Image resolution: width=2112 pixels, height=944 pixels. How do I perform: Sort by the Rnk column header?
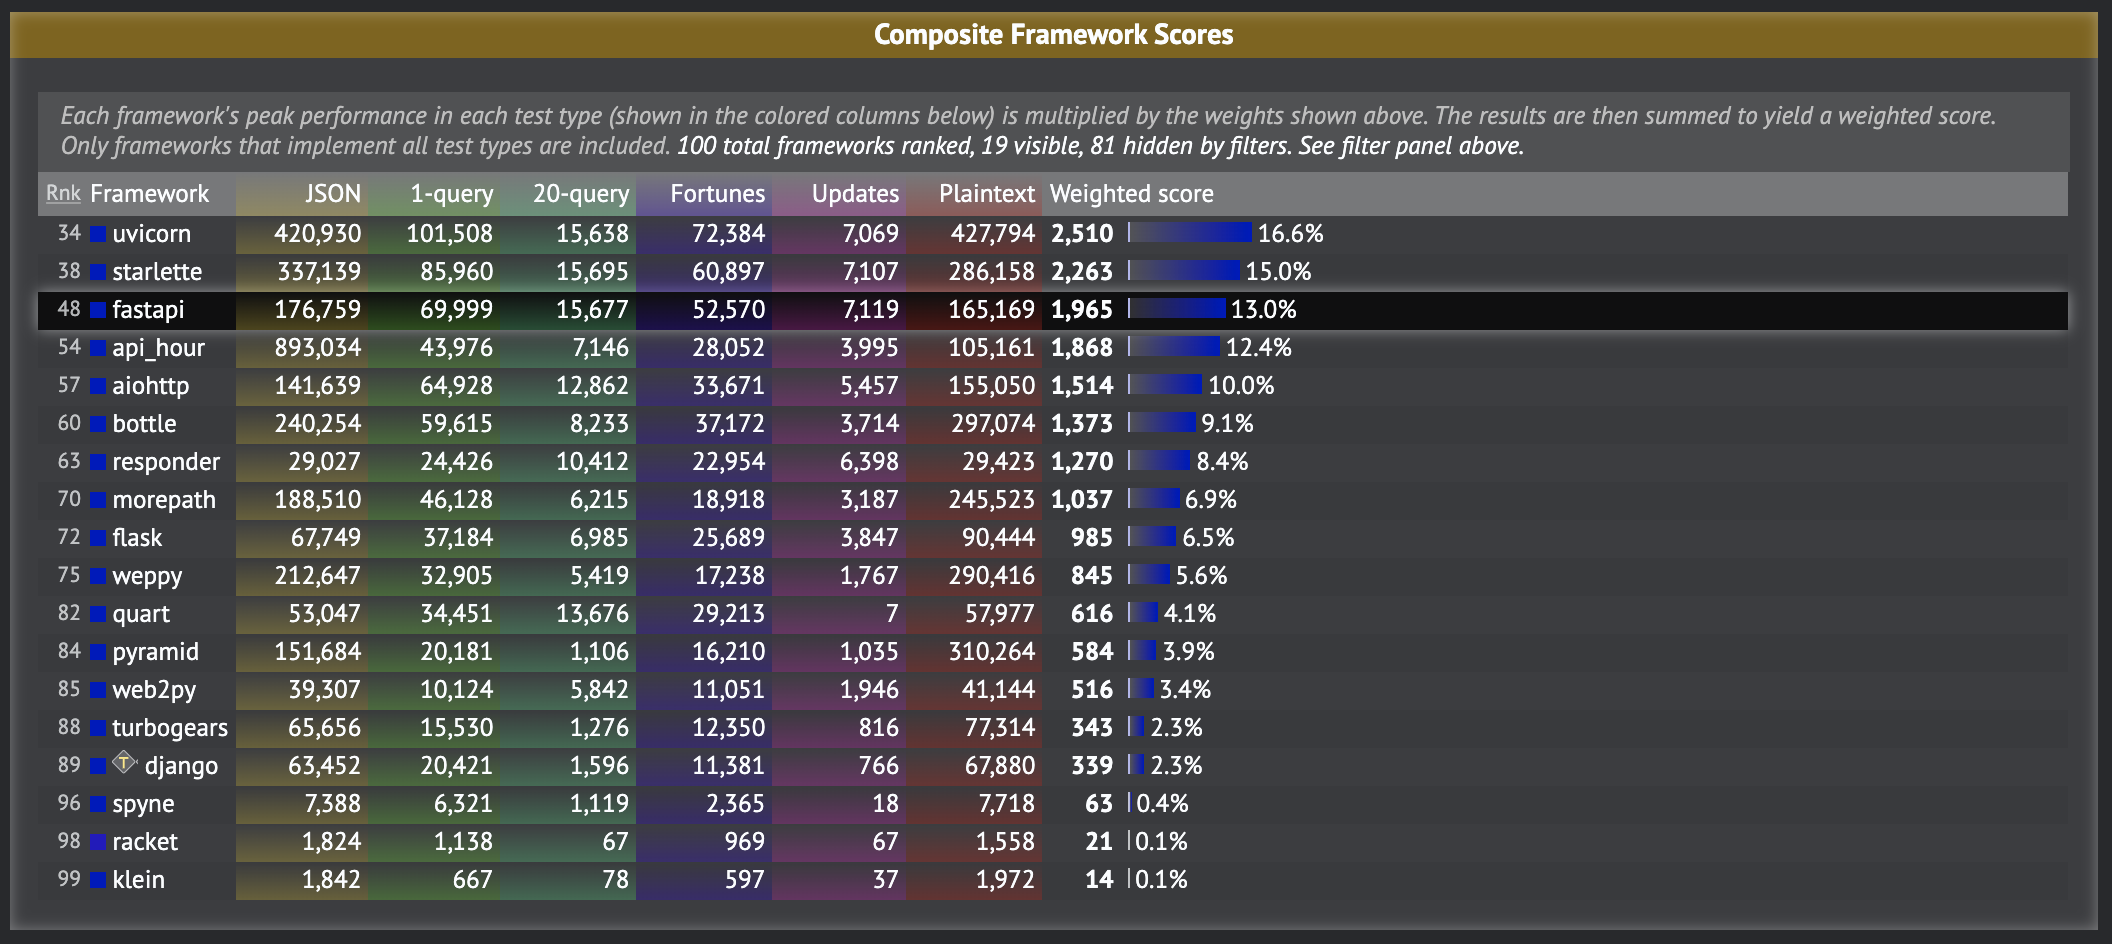[x=63, y=194]
